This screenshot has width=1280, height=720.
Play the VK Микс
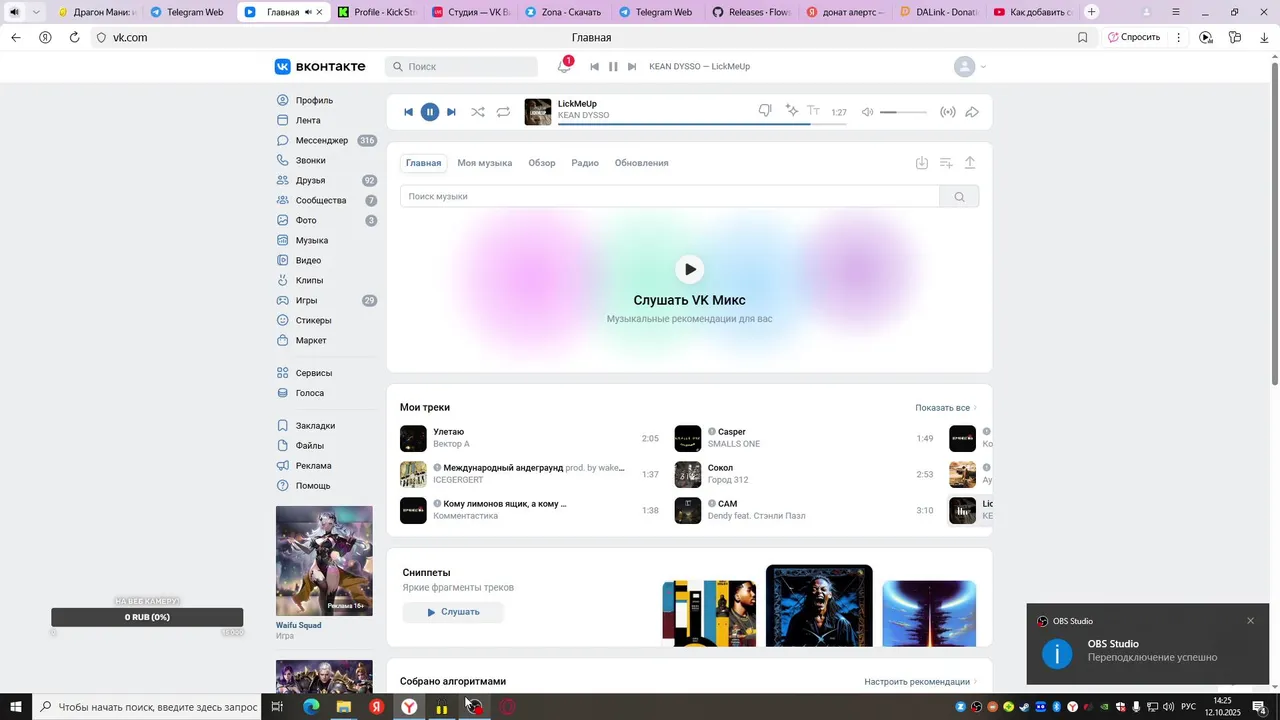pos(690,269)
